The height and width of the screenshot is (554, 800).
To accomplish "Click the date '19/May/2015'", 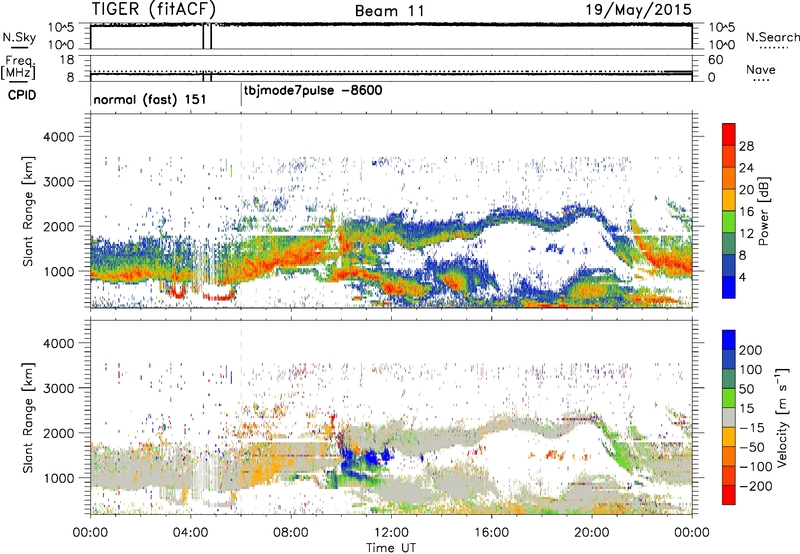I will coord(638,9).
